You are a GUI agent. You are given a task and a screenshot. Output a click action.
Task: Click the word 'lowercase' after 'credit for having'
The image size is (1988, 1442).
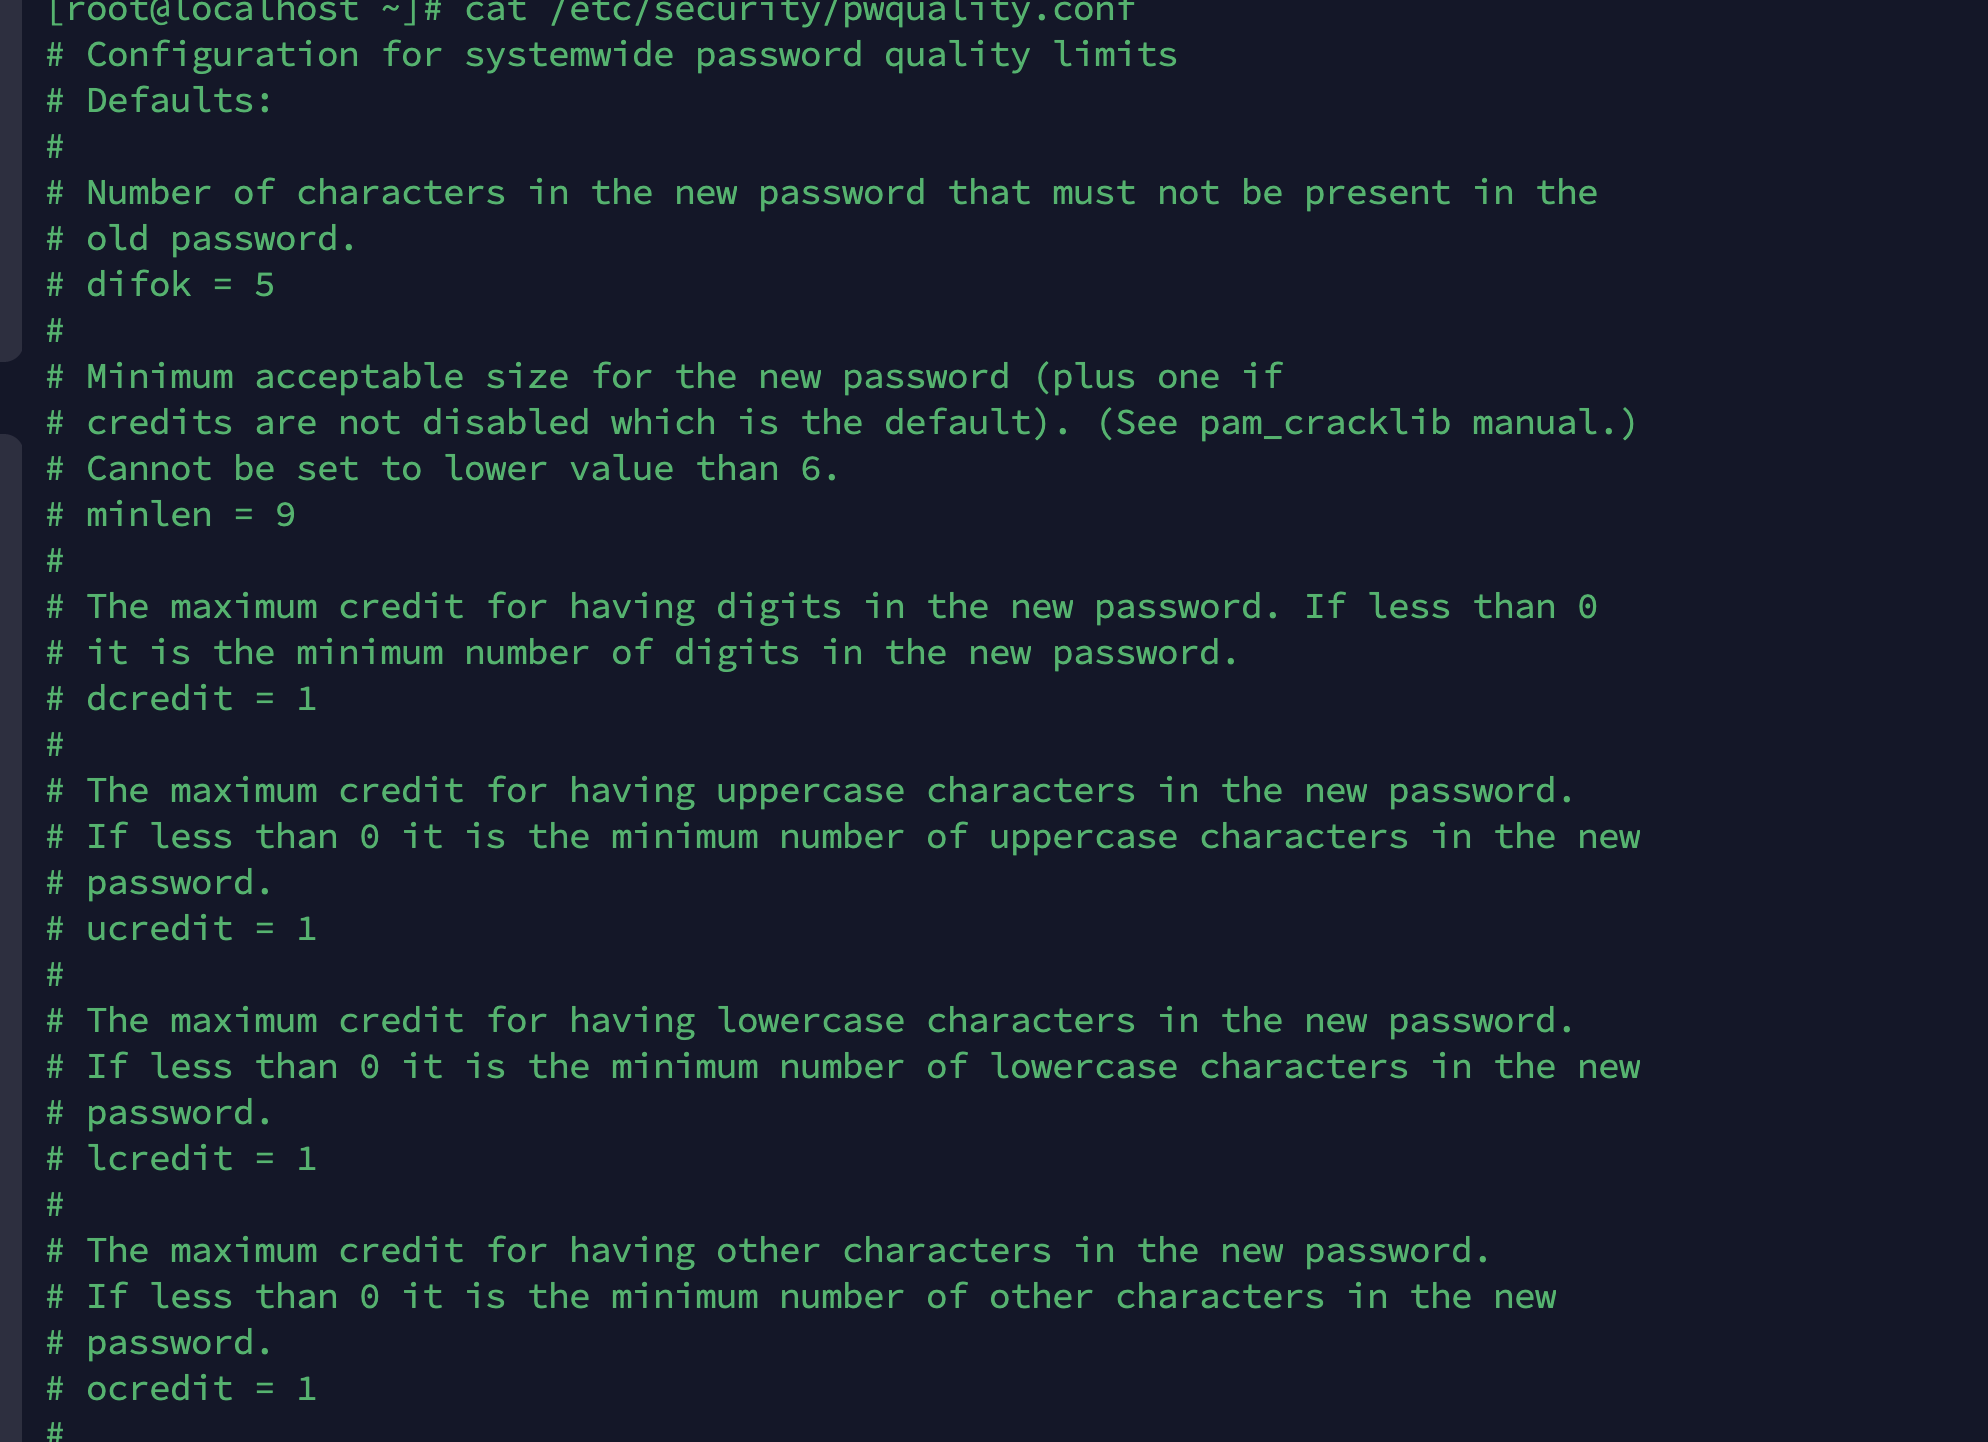tap(810, 1021)
